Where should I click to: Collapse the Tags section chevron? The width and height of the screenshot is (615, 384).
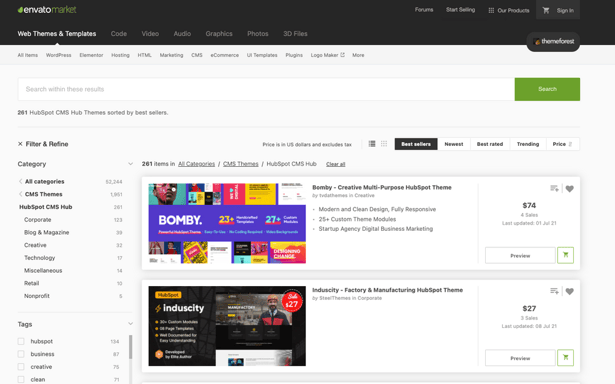pos(130,324)
